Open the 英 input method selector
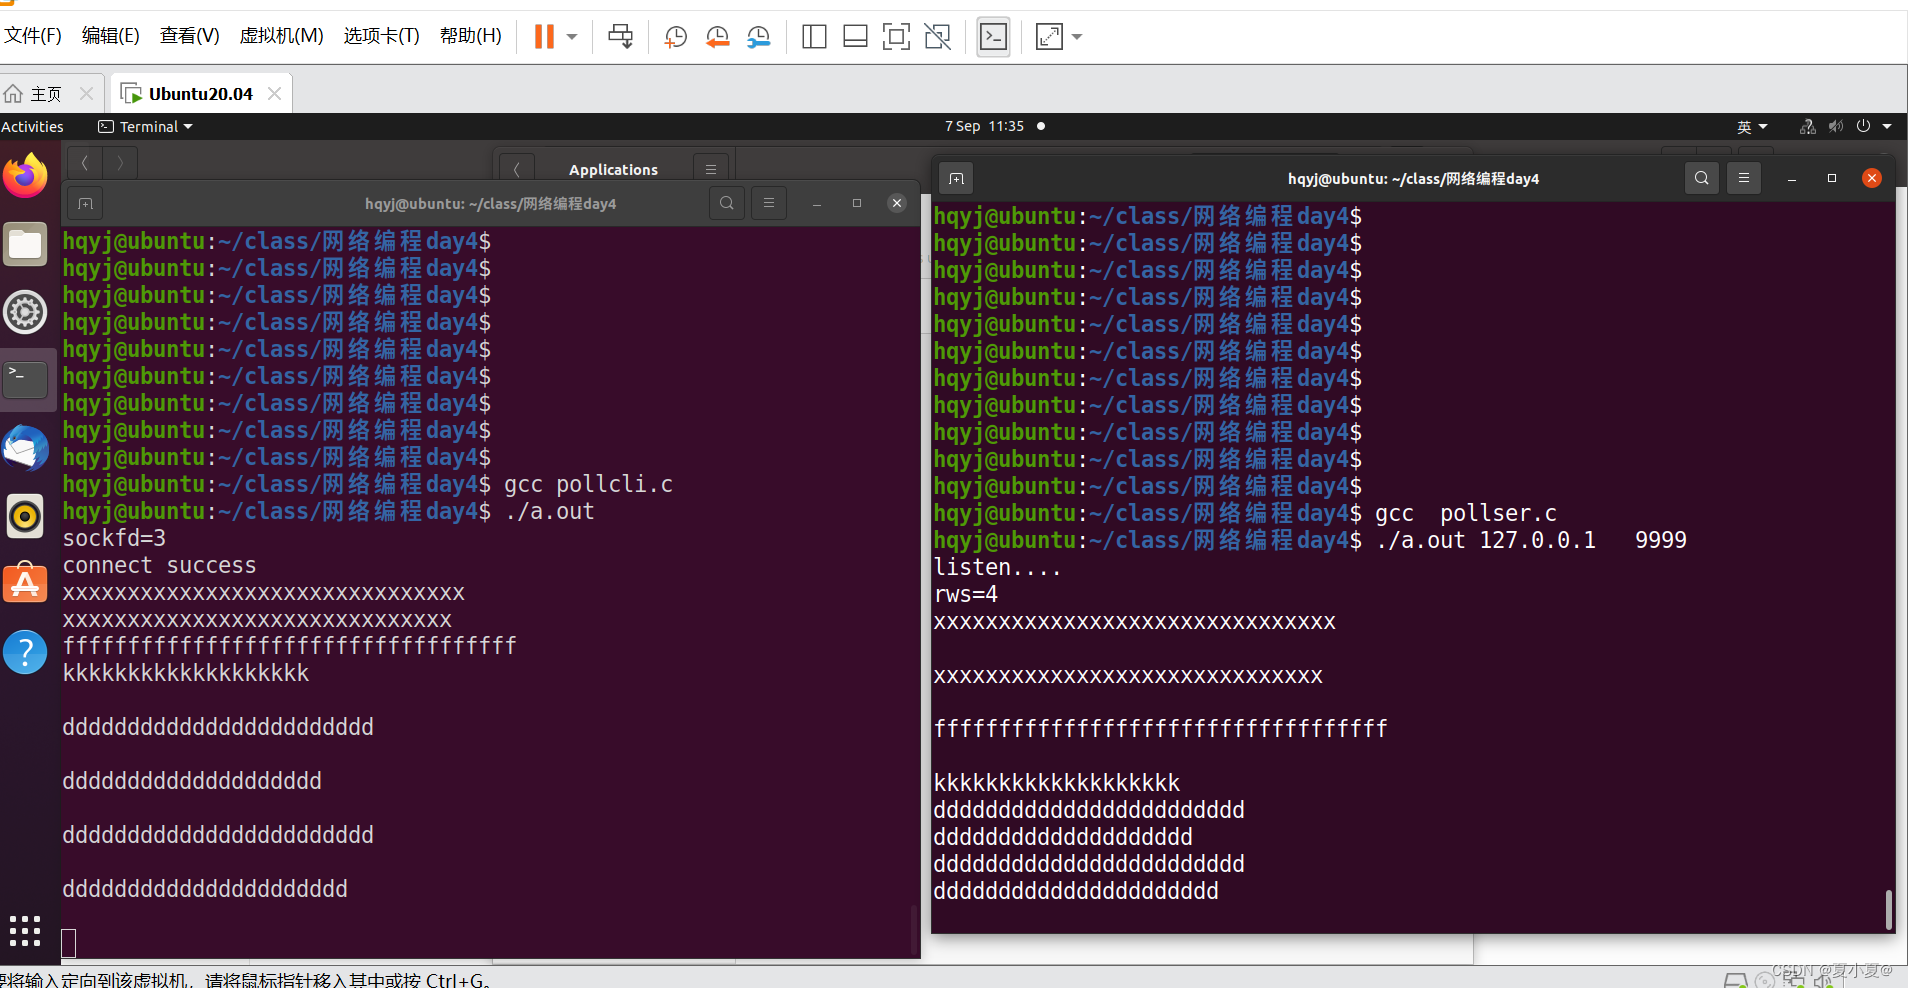This screenshot has height=988, width=1908. 1752,127
